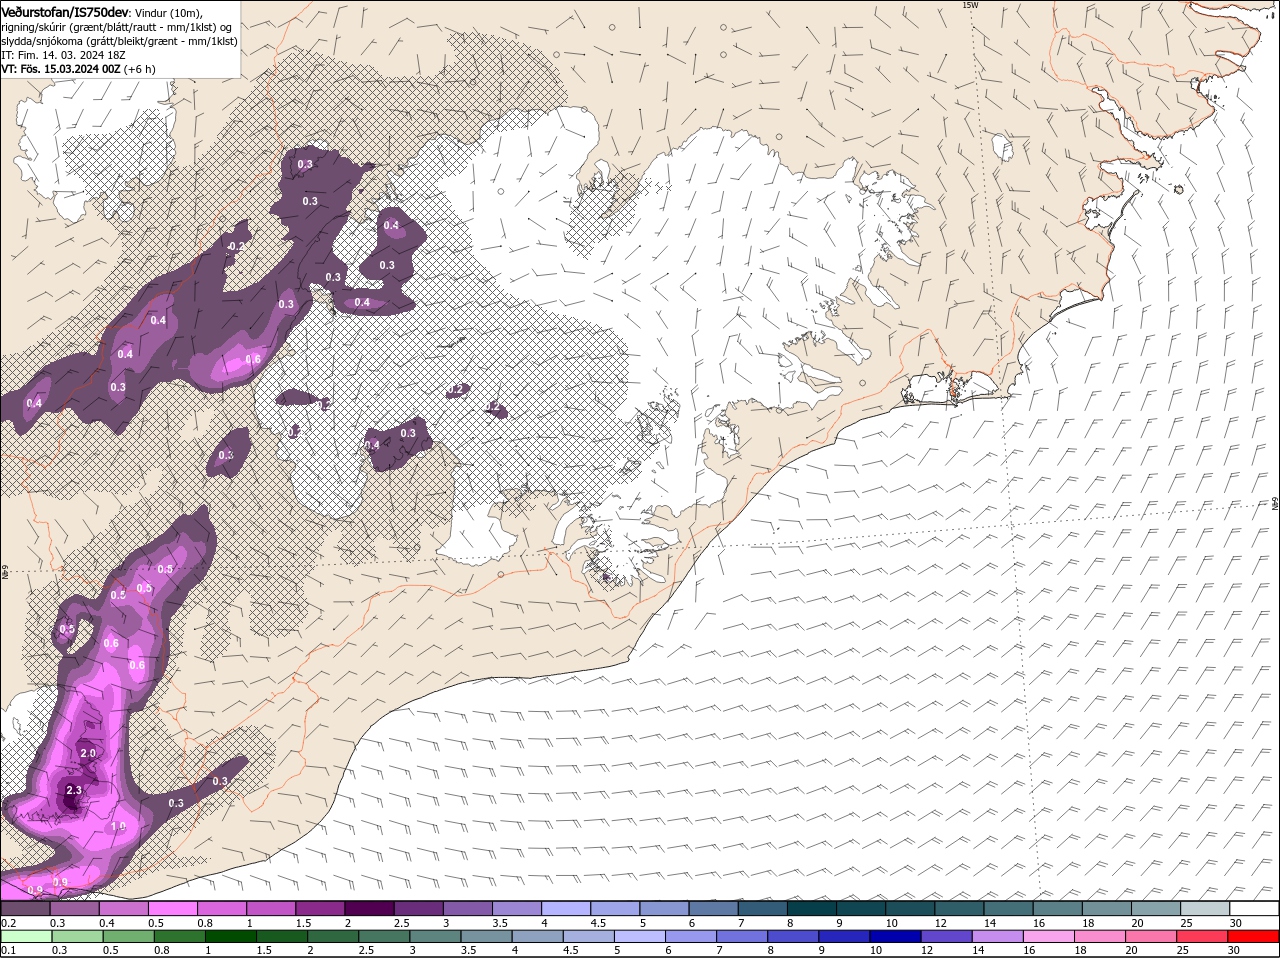Pick the darkest purple upper-row swatch between 2 and 2.5

[369, 908]
